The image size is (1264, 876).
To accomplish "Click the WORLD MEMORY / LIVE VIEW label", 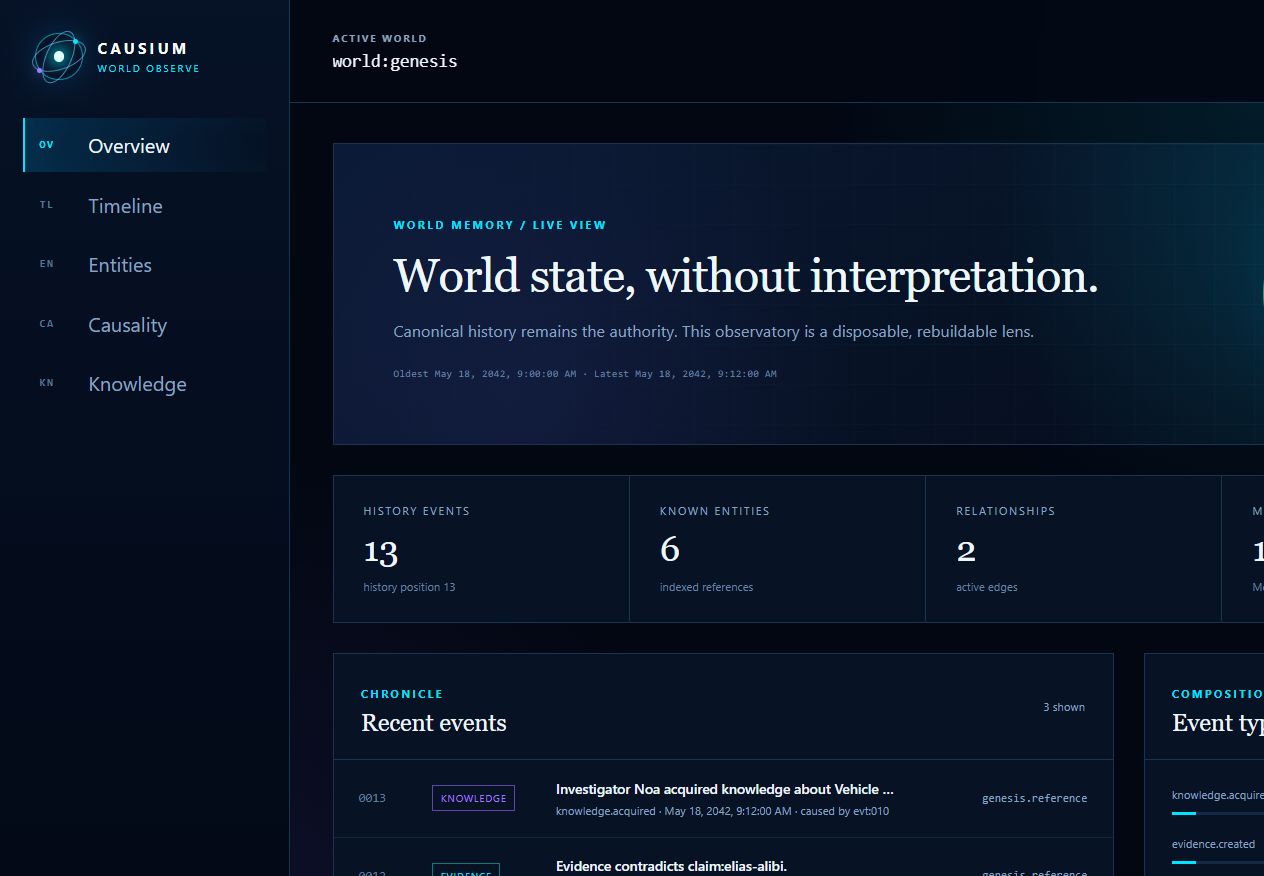I will pyautogui.click(x=500, y=225).
